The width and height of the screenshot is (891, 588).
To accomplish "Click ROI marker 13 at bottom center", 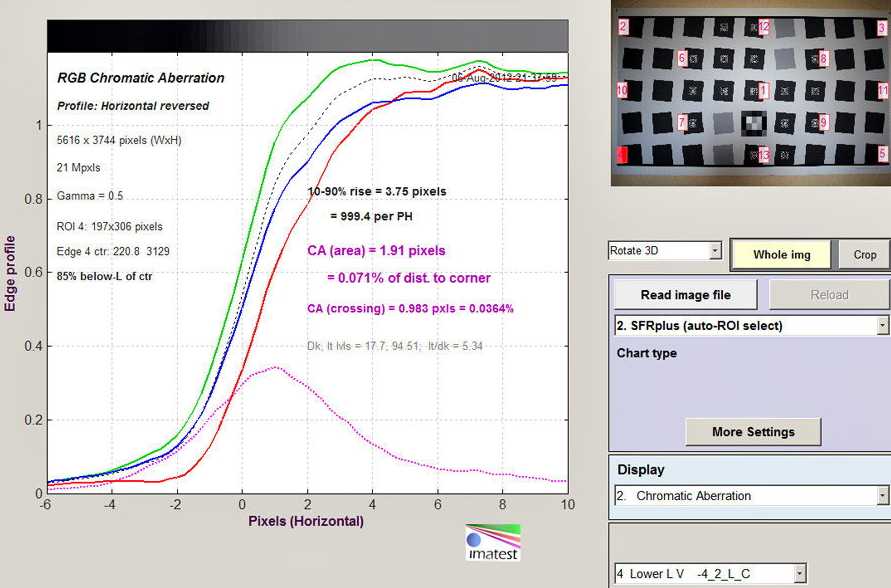I will (764, 155).
